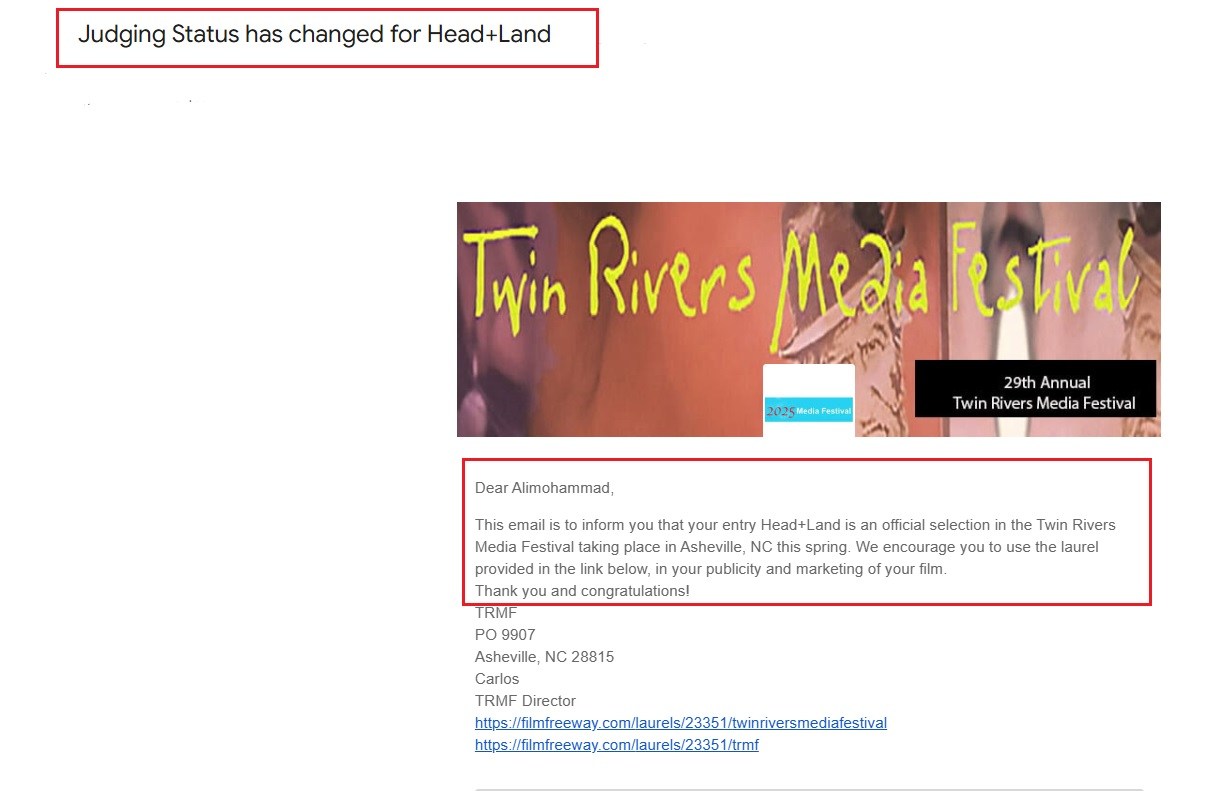Click the name Carlos in signature

click(x=497, y=679)
